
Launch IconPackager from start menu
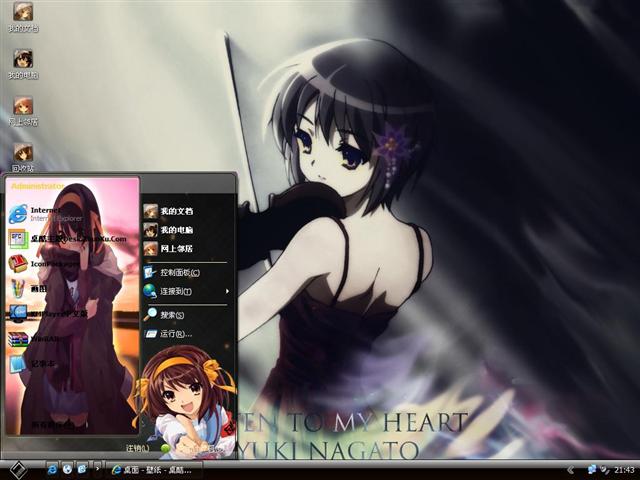coord(45,264)
